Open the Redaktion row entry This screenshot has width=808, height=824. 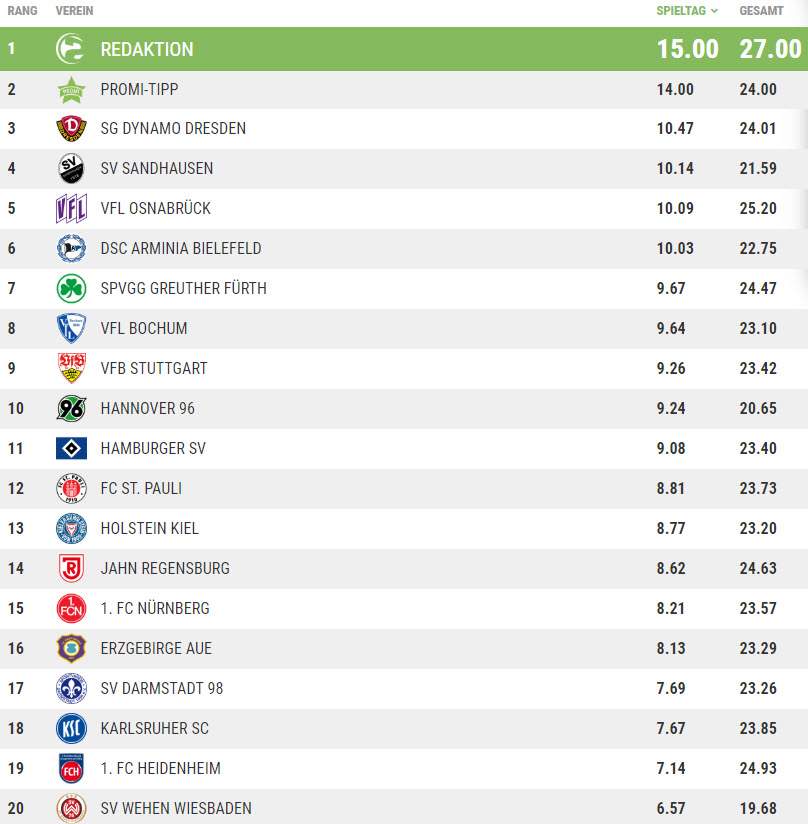(x=404, y=49)
